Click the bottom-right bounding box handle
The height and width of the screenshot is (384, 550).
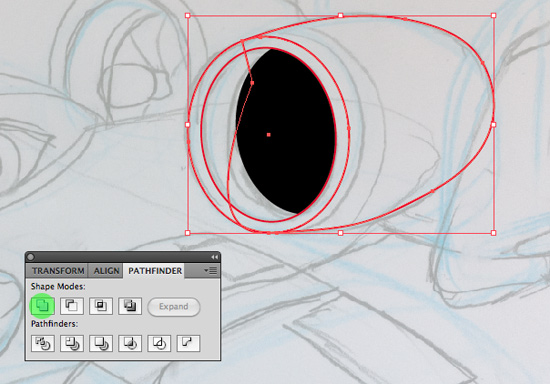[494, 233]
